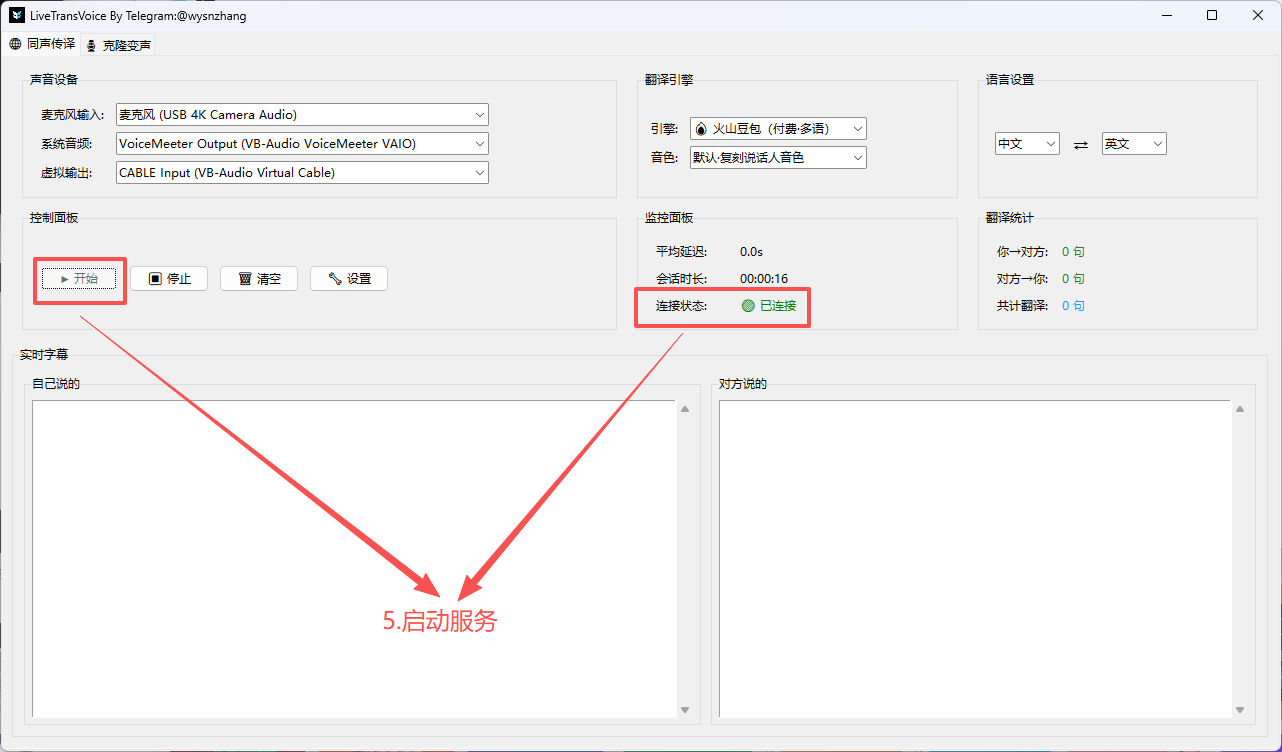This screenshot has width=1282, height=752.
Task: Click the 0 句 count beside 共计翻译
Action: coord(1073,306)
